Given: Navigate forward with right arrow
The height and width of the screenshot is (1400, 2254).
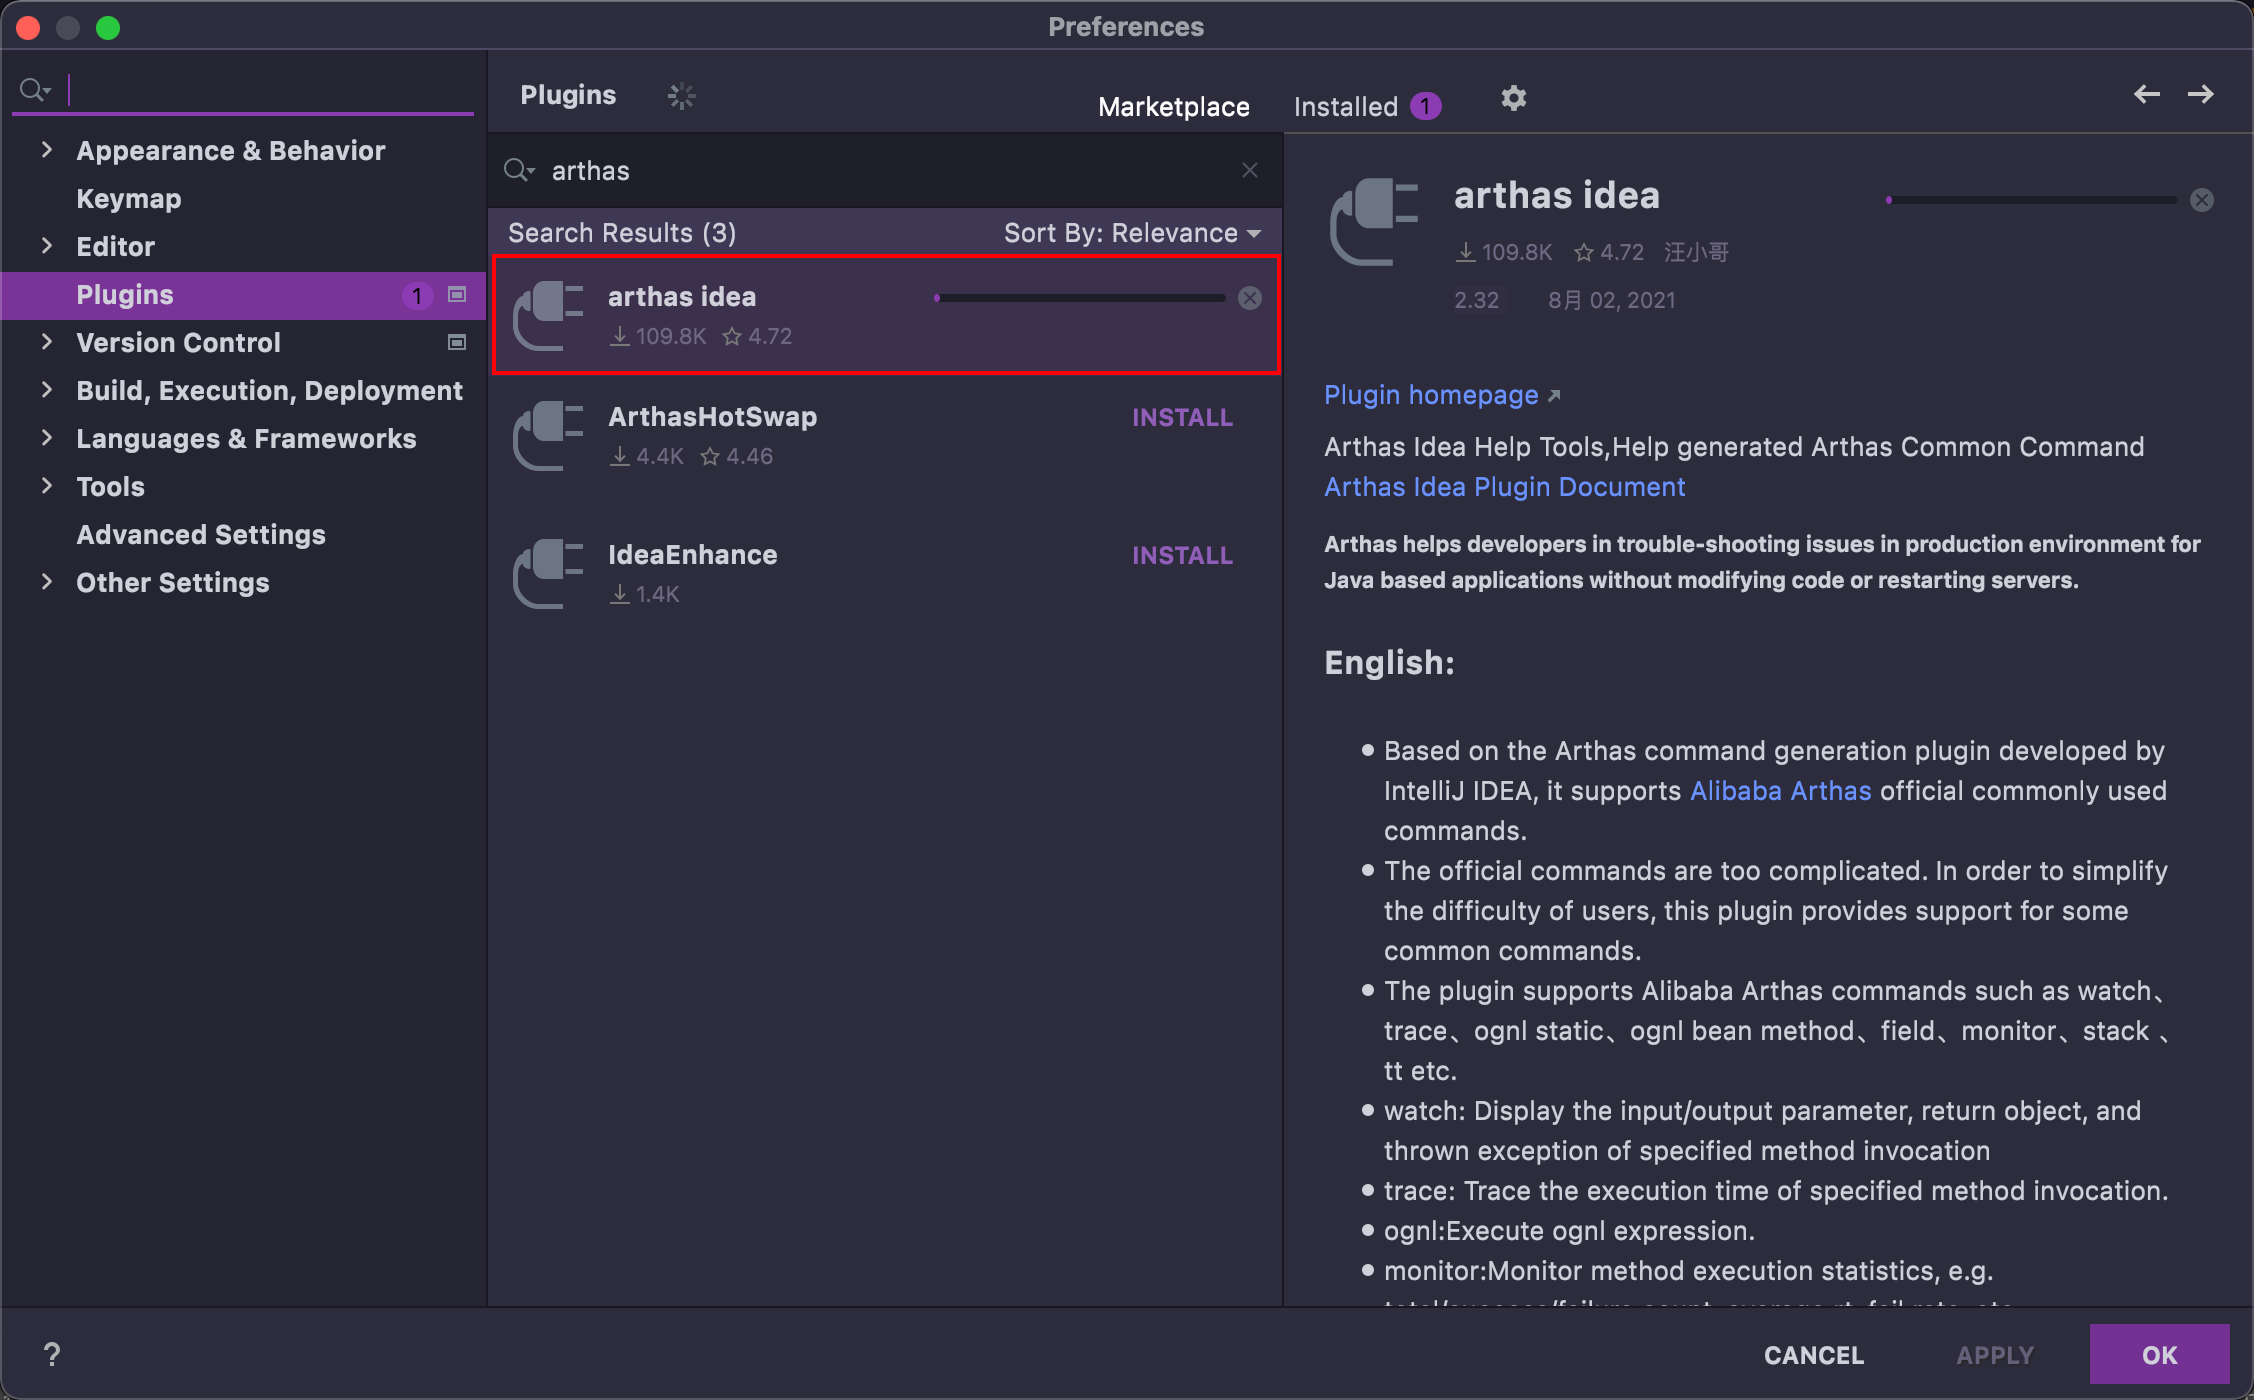Looking at the screenshot, I should point(2200,94).
